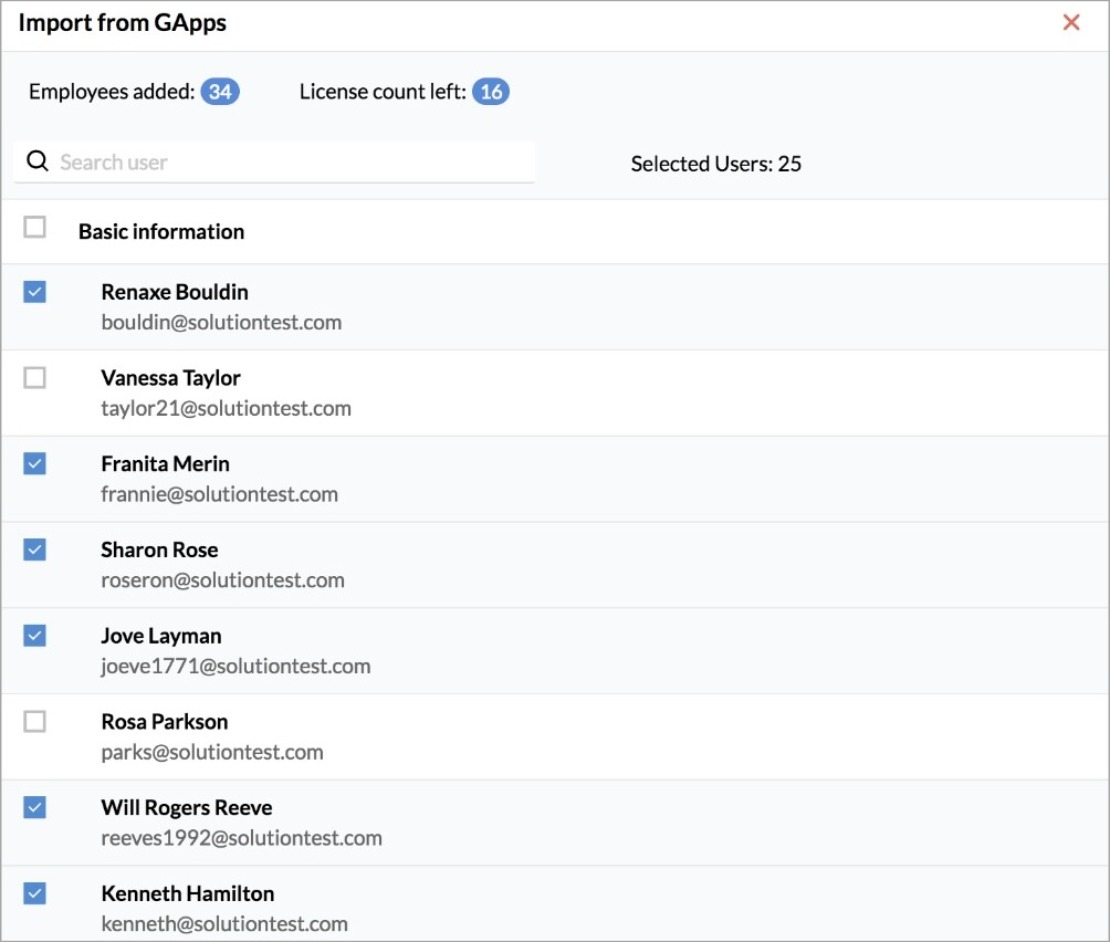Select Vanessa Taylor's checkbox

(35, 378)
